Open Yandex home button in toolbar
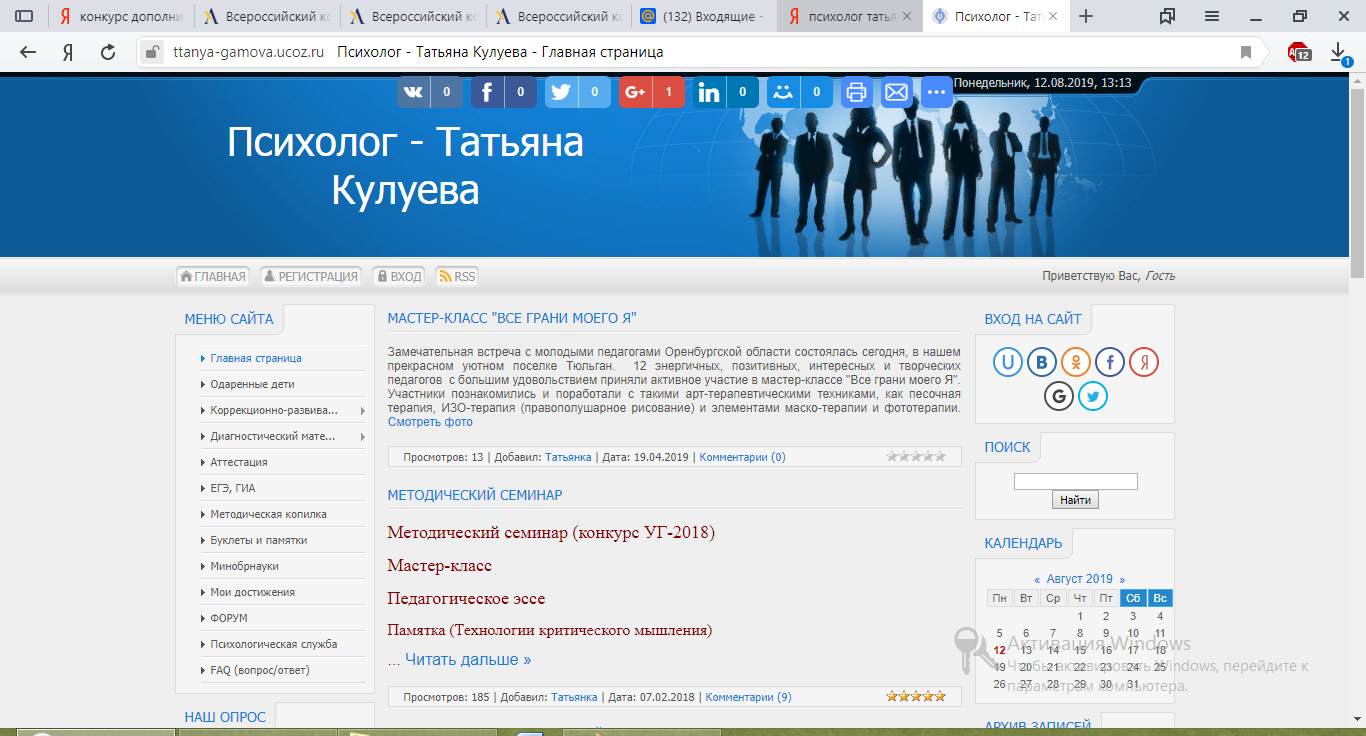1366x736 pixels. pyautogui.click(x=68, y=53)
